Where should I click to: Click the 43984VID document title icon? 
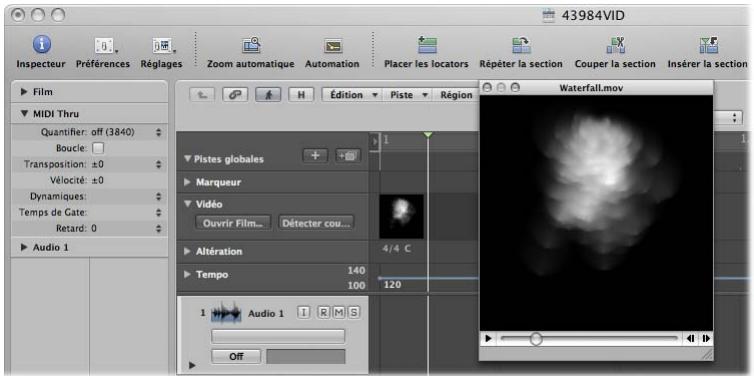coord(548,16)
